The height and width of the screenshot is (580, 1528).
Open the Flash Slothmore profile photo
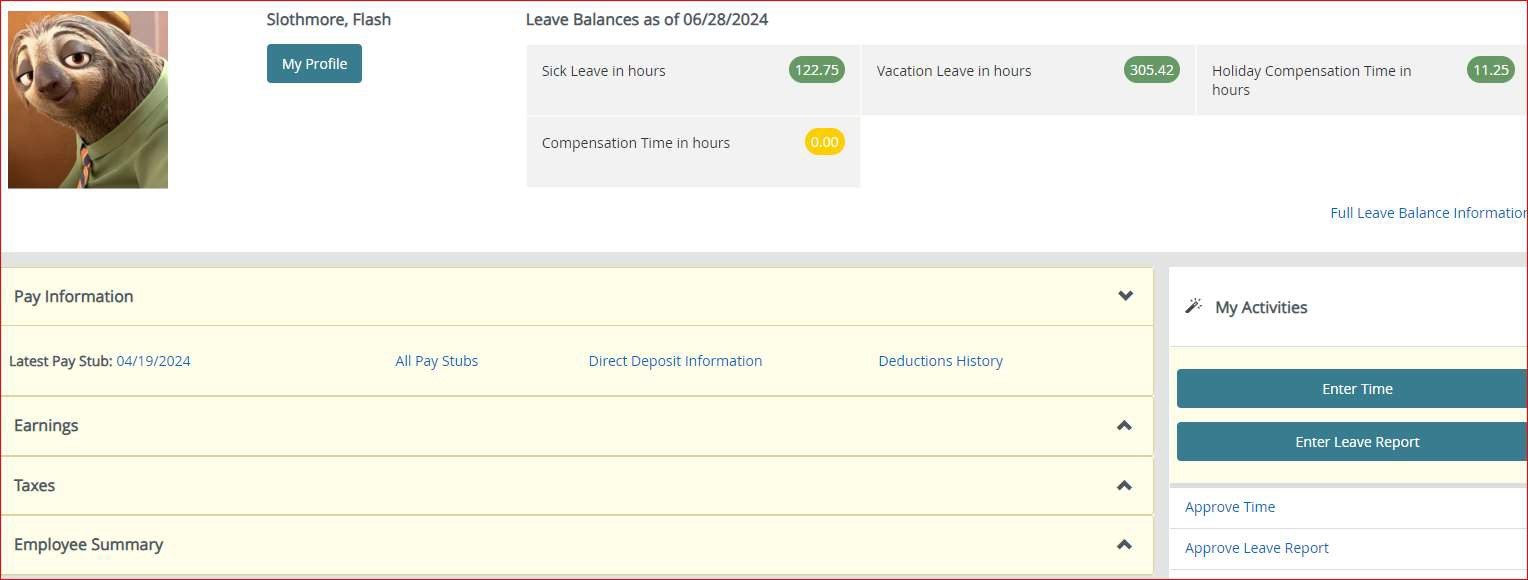click(x=88, y=99)
